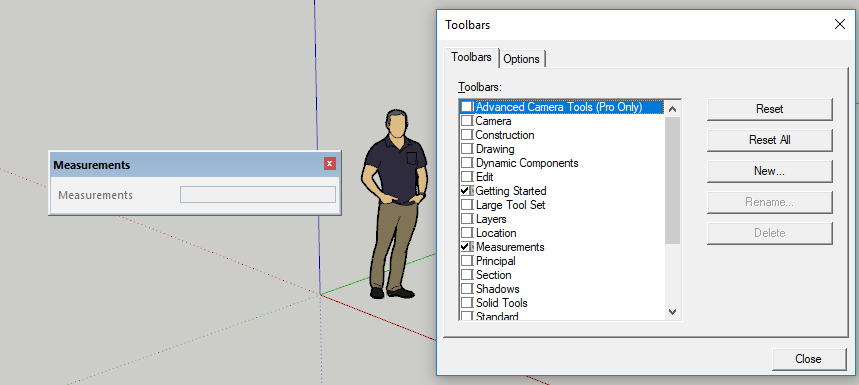
Task: Select 'Shadows' text in list
Action: point(497,289)
